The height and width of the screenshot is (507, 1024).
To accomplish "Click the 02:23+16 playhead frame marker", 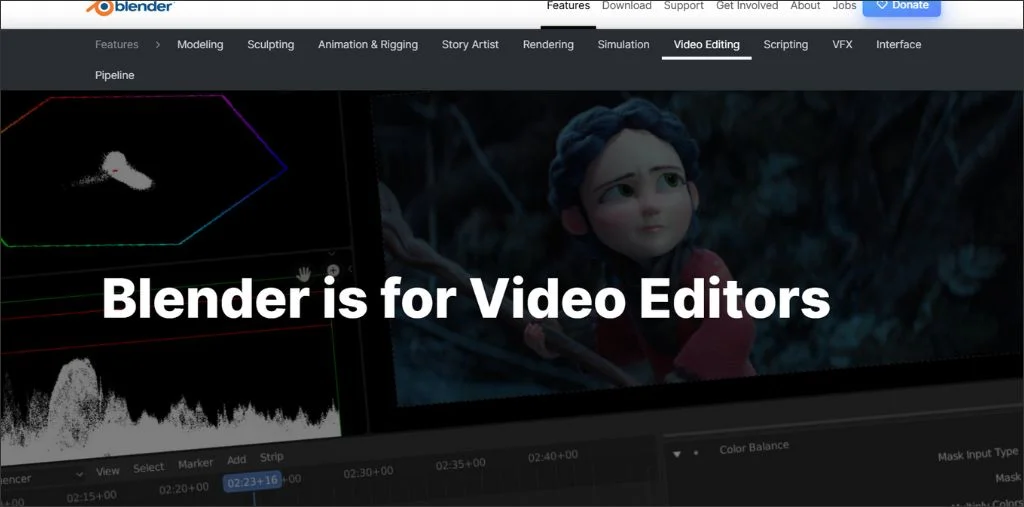I will 253,482.
